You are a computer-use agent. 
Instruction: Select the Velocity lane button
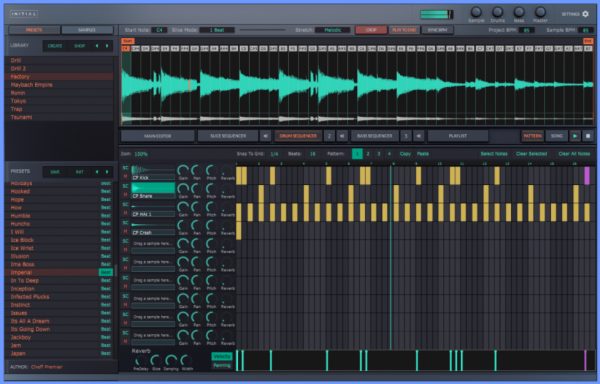tap(222, 356)
